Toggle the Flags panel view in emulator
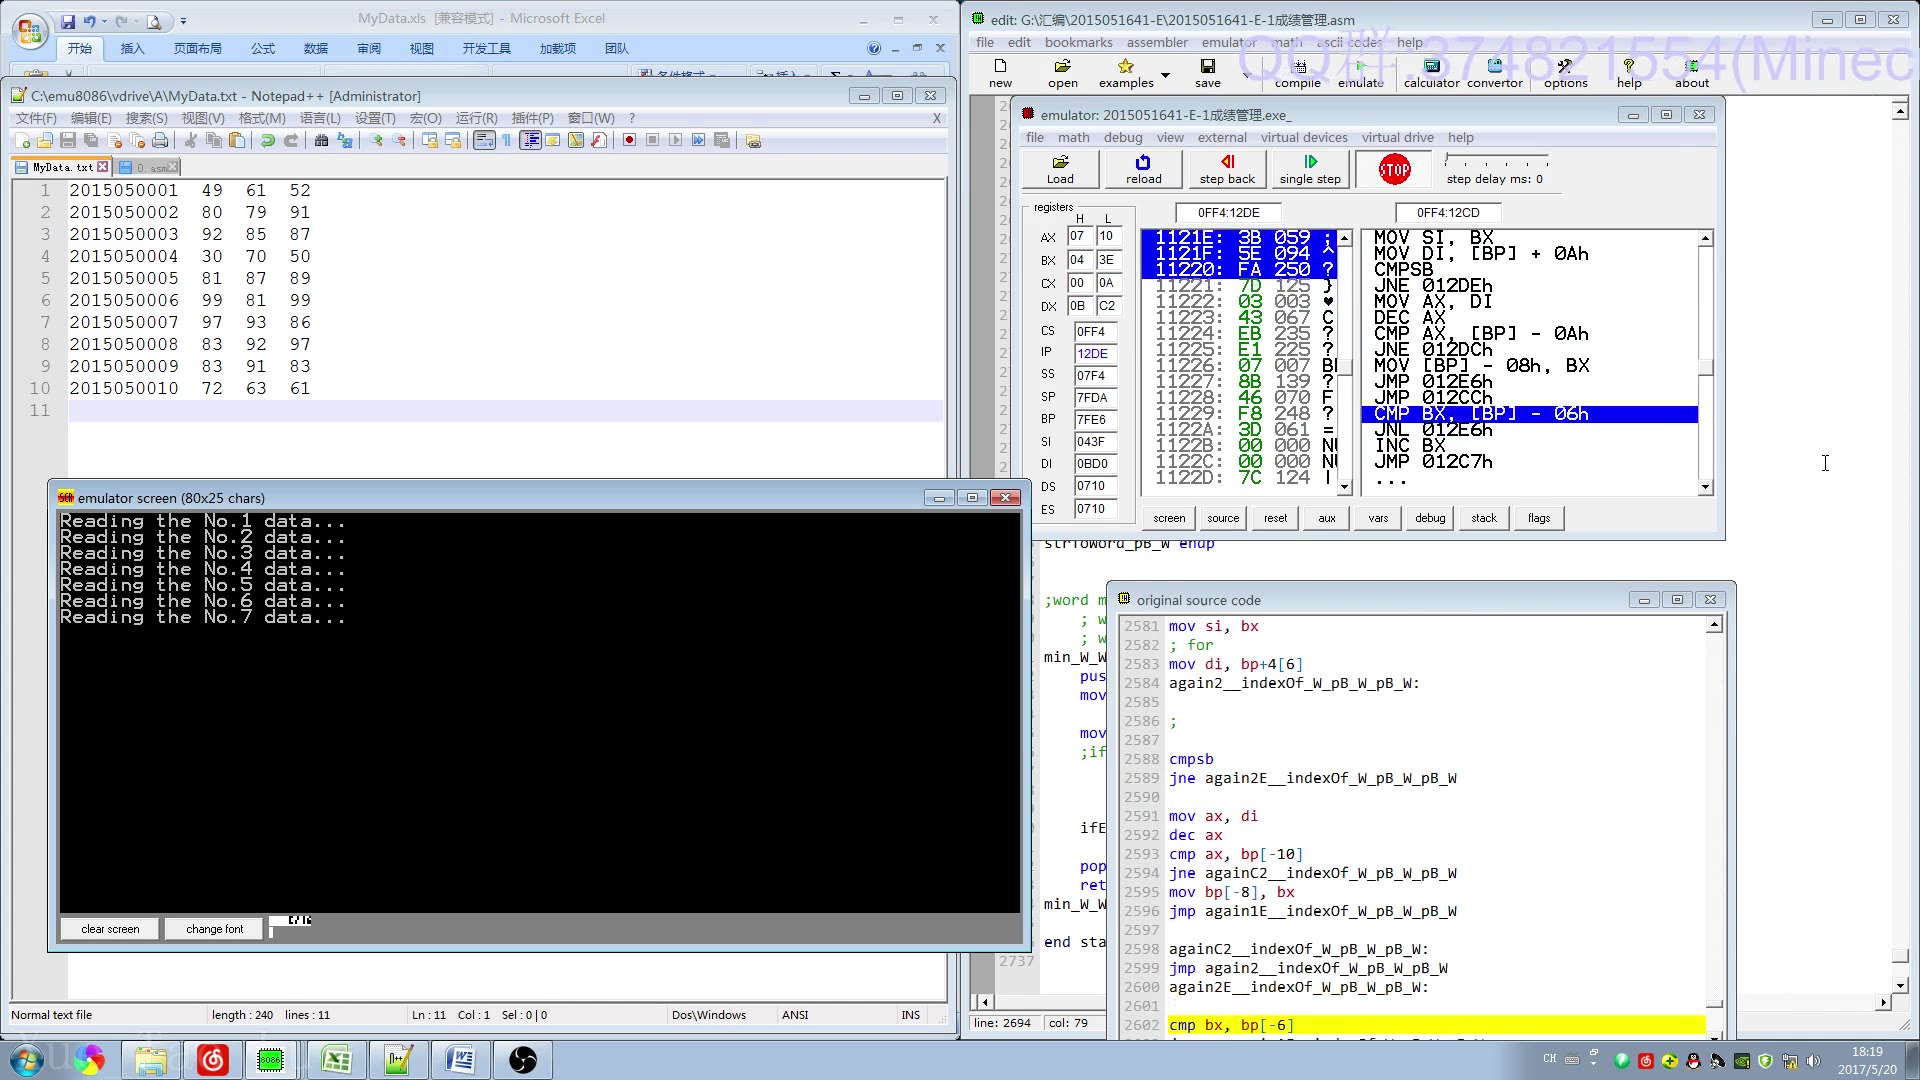1920x1080 pixels. (x=1538, y=517)
